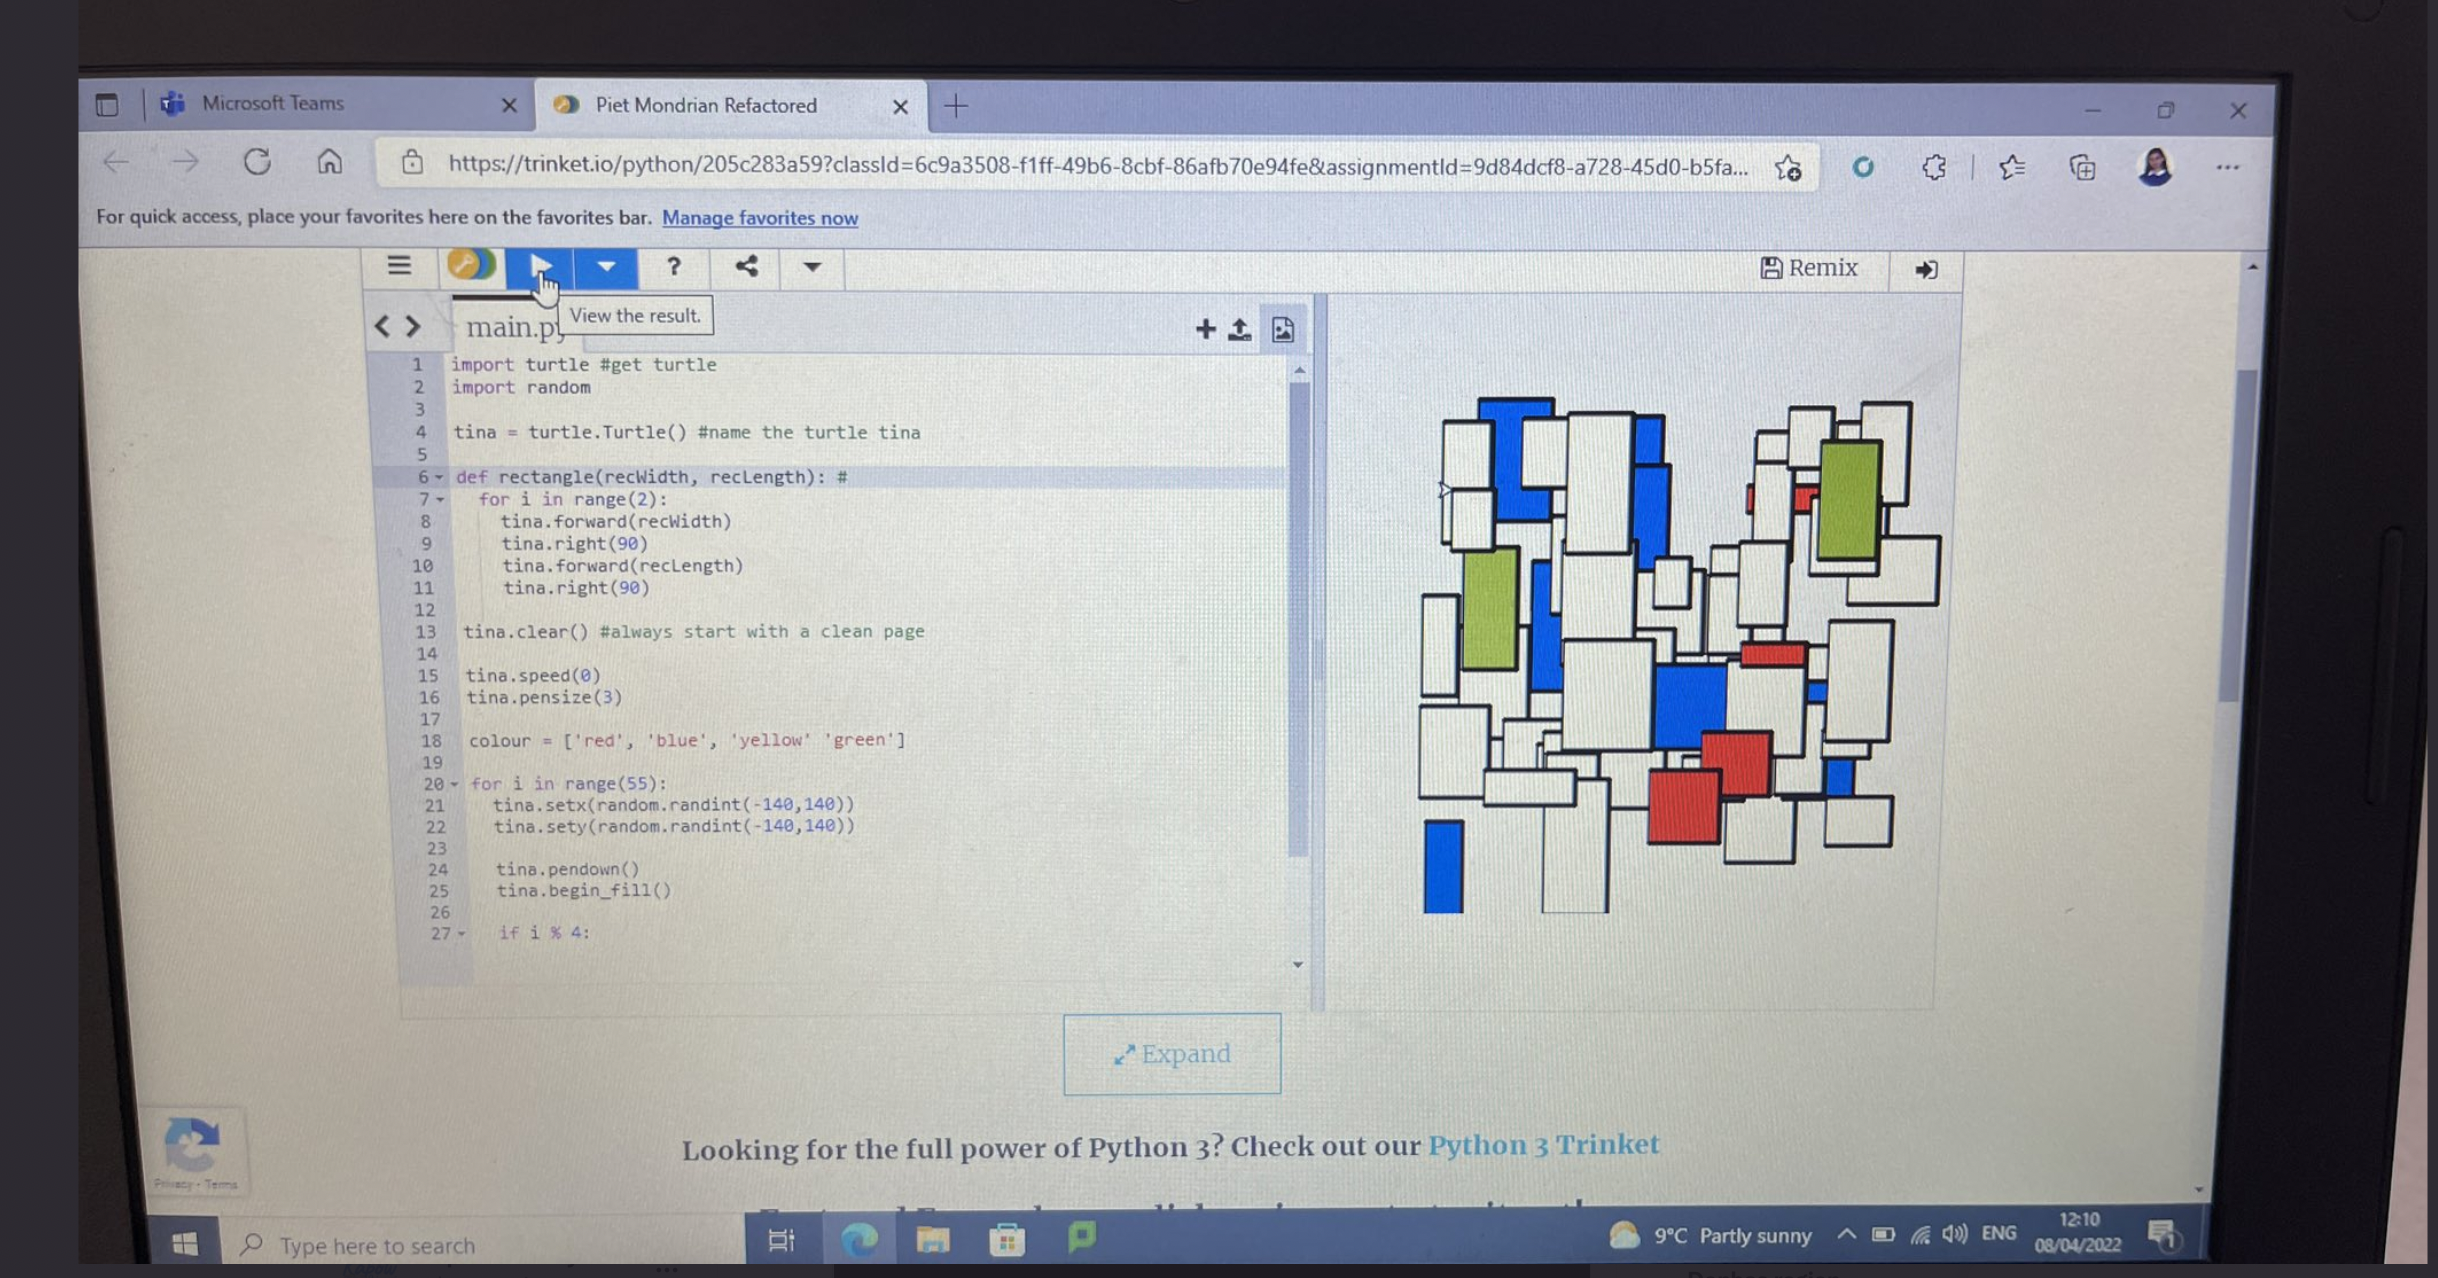Open the Manage favorites now link
Viewport: 2438px width, 1278px height.
coord(760,218)
